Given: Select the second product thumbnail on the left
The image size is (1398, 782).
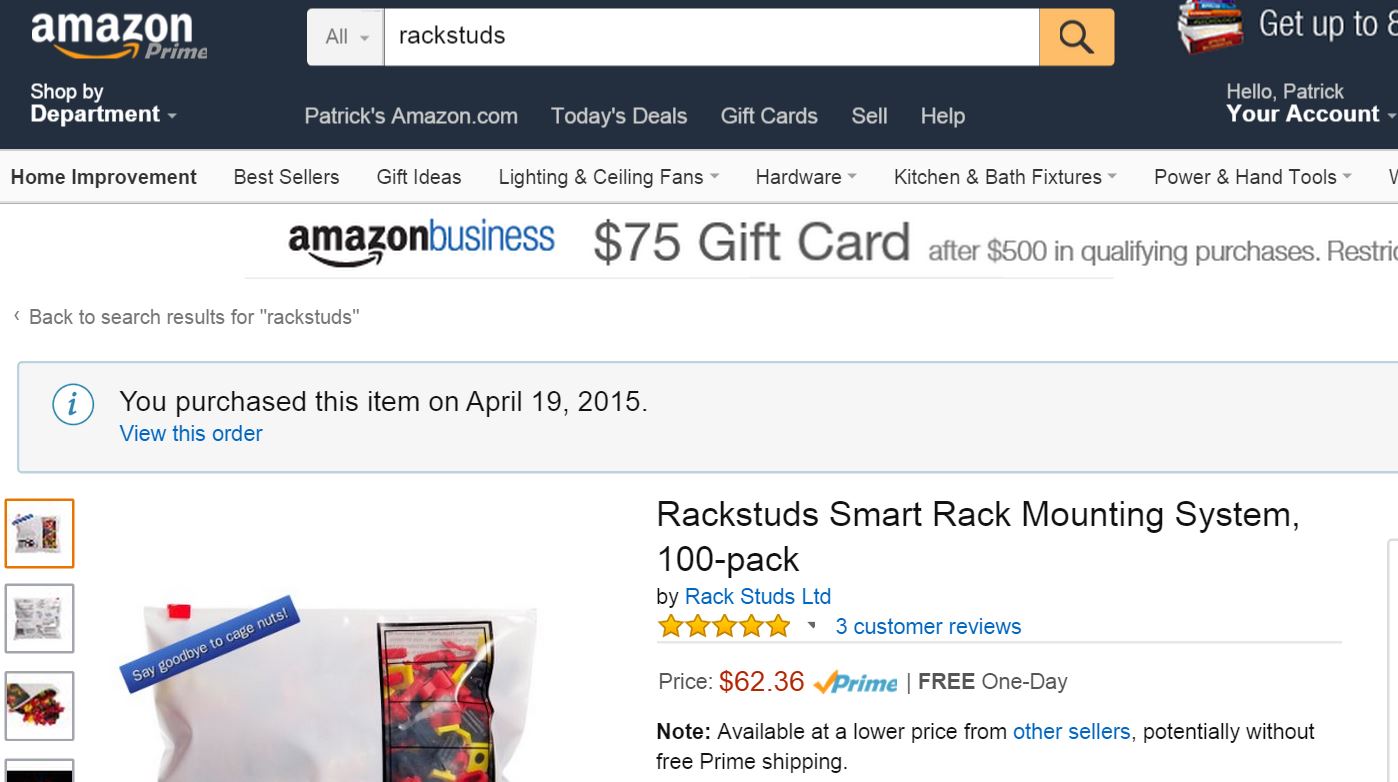Looking at the screenshot, I should pyautogui.click(x=39, y=618).
